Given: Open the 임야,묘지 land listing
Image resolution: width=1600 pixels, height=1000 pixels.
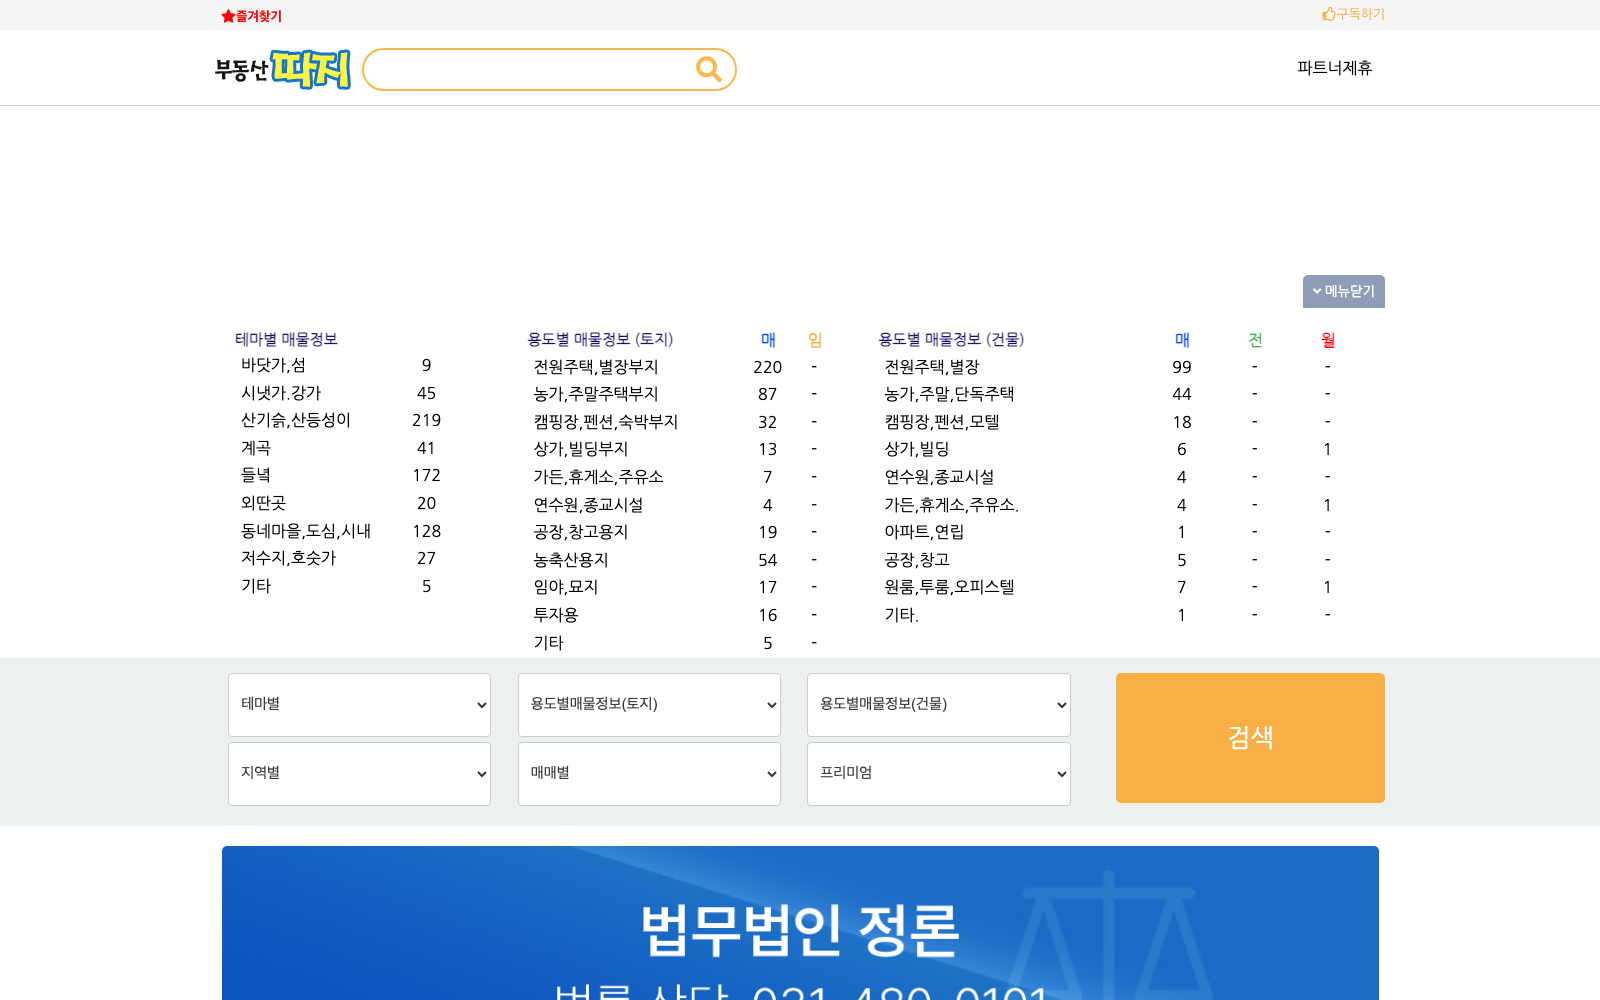Looking at the screenshot, I should click(565, 587).
